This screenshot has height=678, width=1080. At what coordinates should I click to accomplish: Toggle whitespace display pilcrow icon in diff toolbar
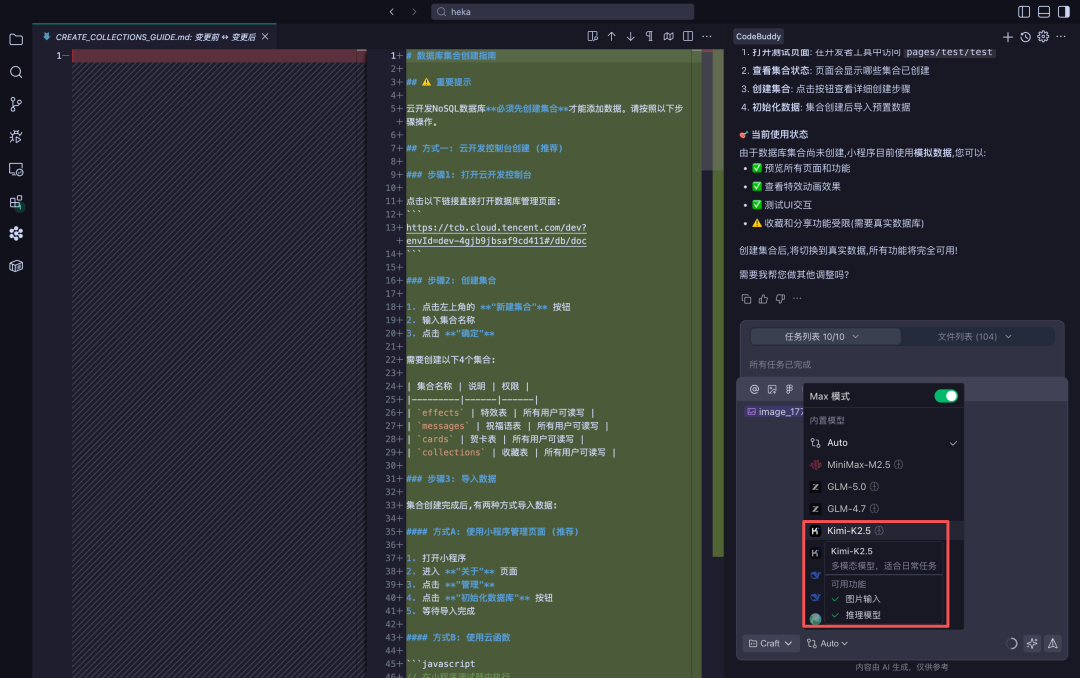click(649, 37)
